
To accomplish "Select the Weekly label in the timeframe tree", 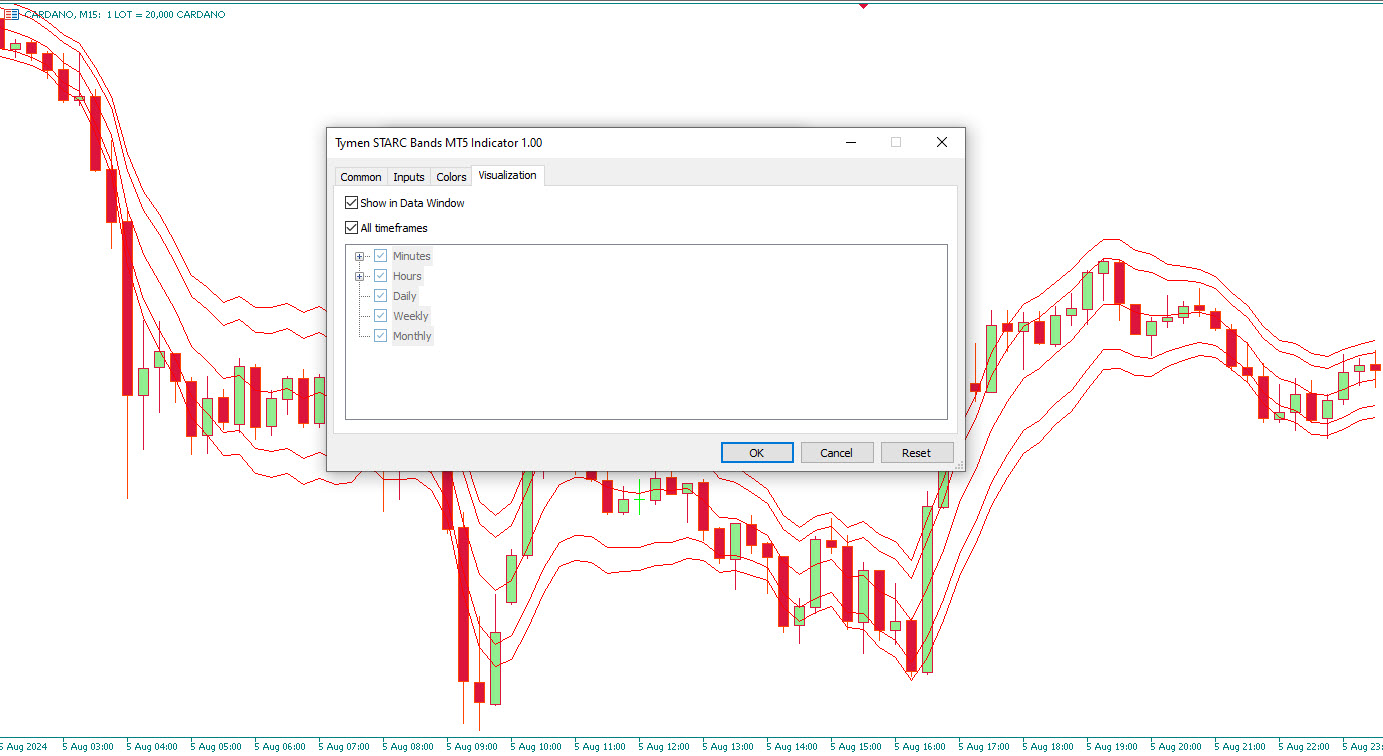I will pos(410,316).
